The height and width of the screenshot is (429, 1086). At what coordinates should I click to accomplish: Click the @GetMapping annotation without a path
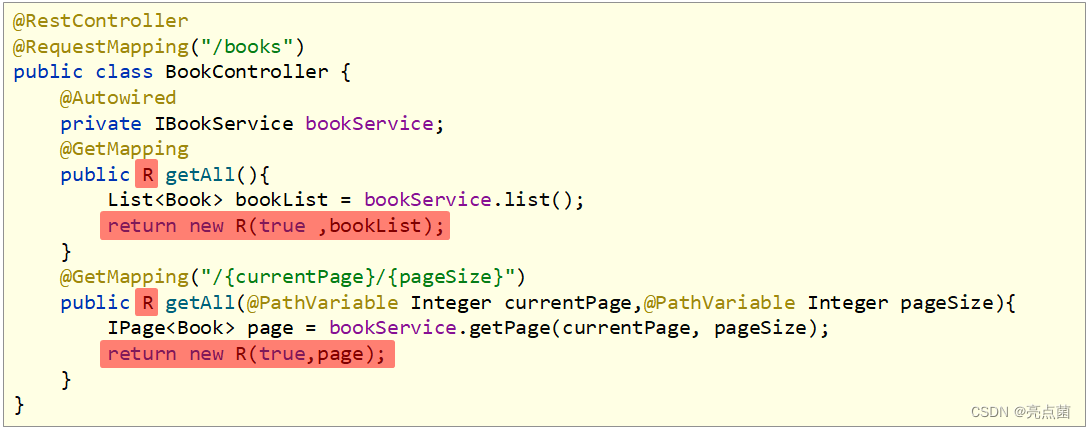124,149
